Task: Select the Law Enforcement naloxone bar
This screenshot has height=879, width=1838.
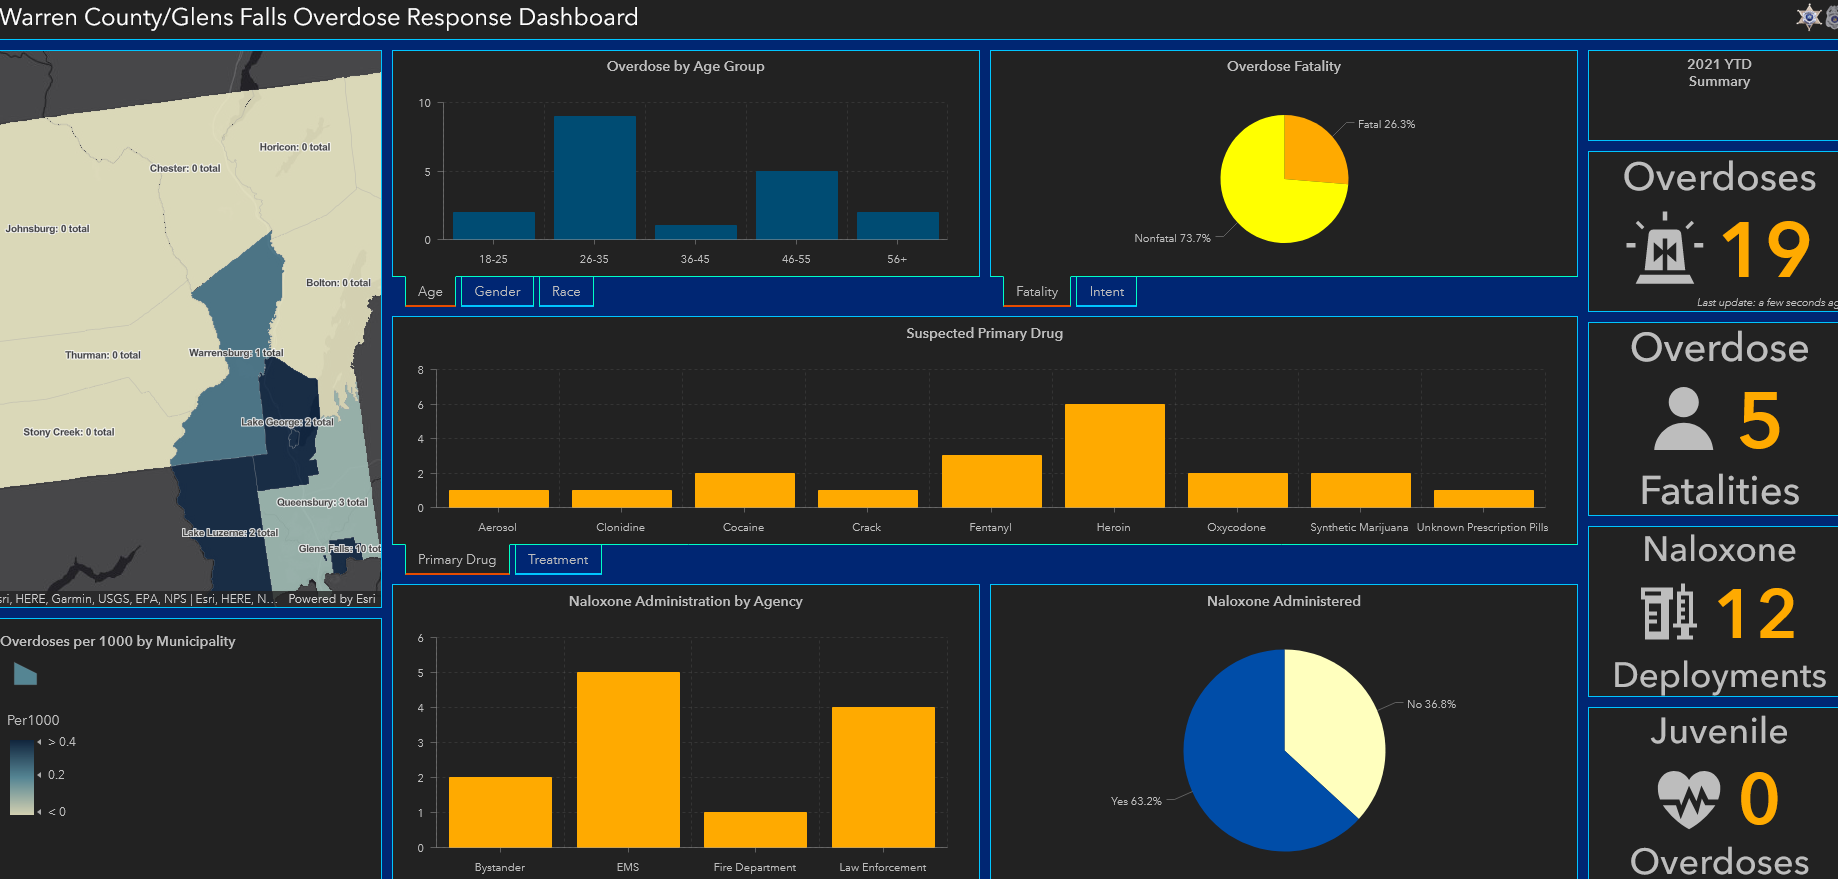Action: (x=883, y=777)
